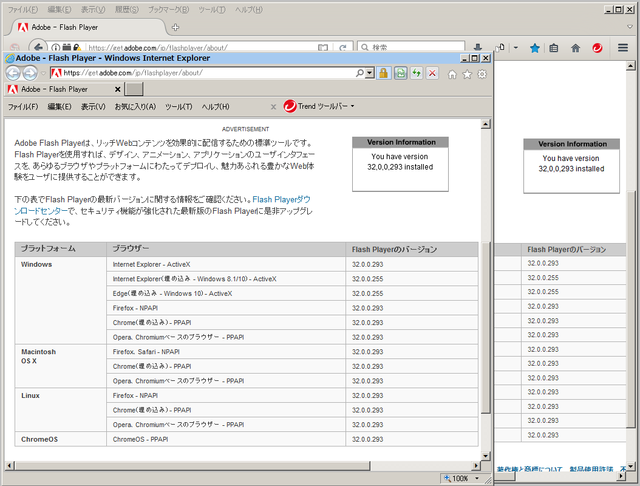The height and width of the screenshot is (486, 640).
Task: Close the Trend toolbar with the X
Action: (x=273, y=107)
